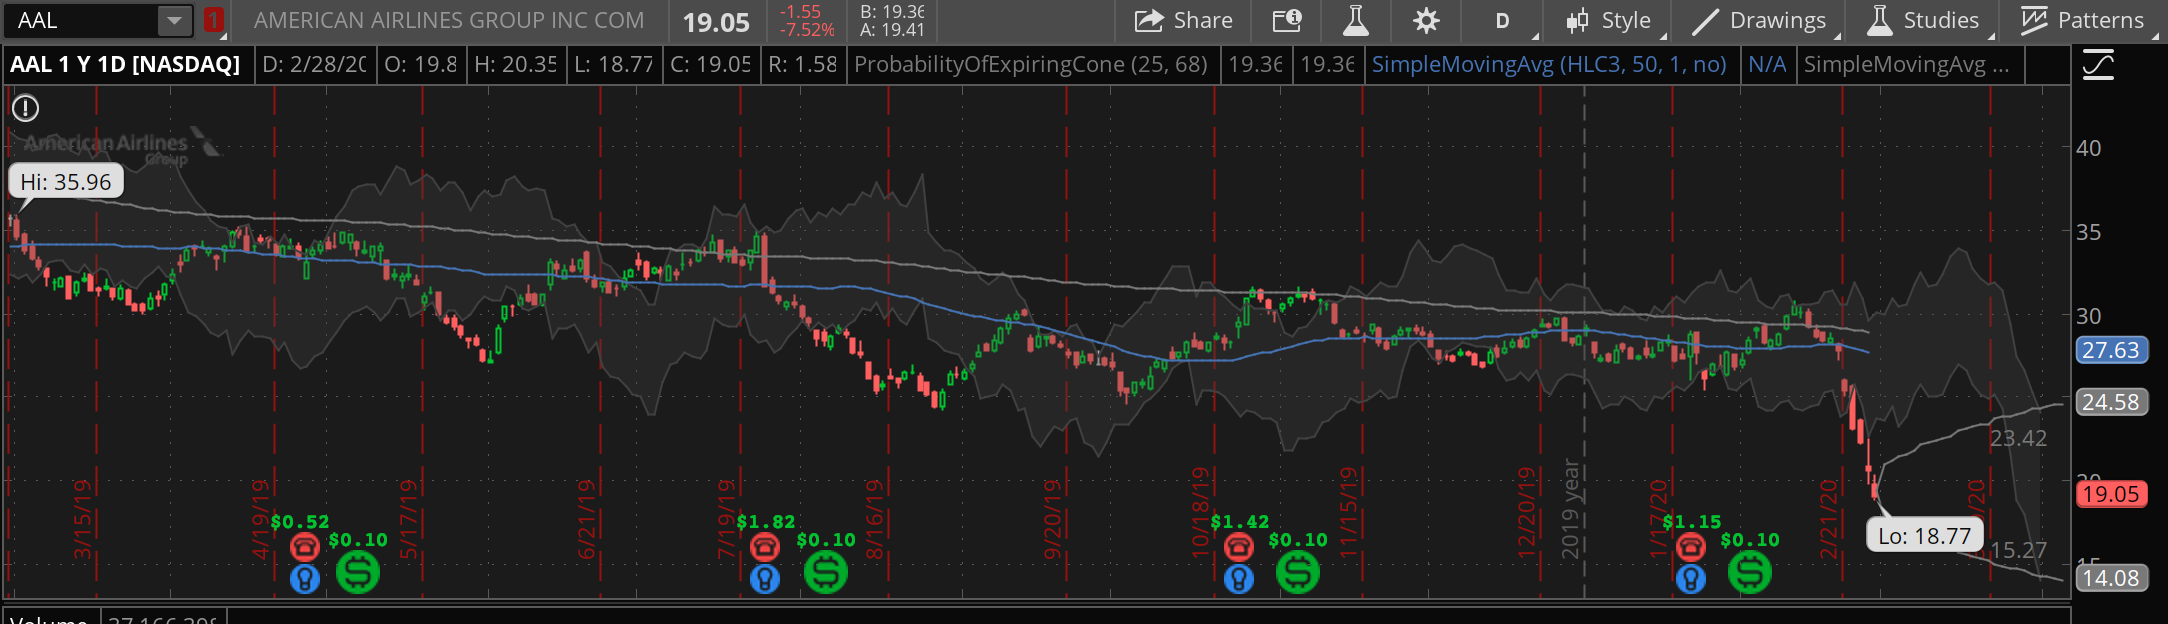Image resolution: width=2168 pixels, height=624 pixels.
Task: Click the 11/15/19 expiration date marker
Action: coord(1348,512)
